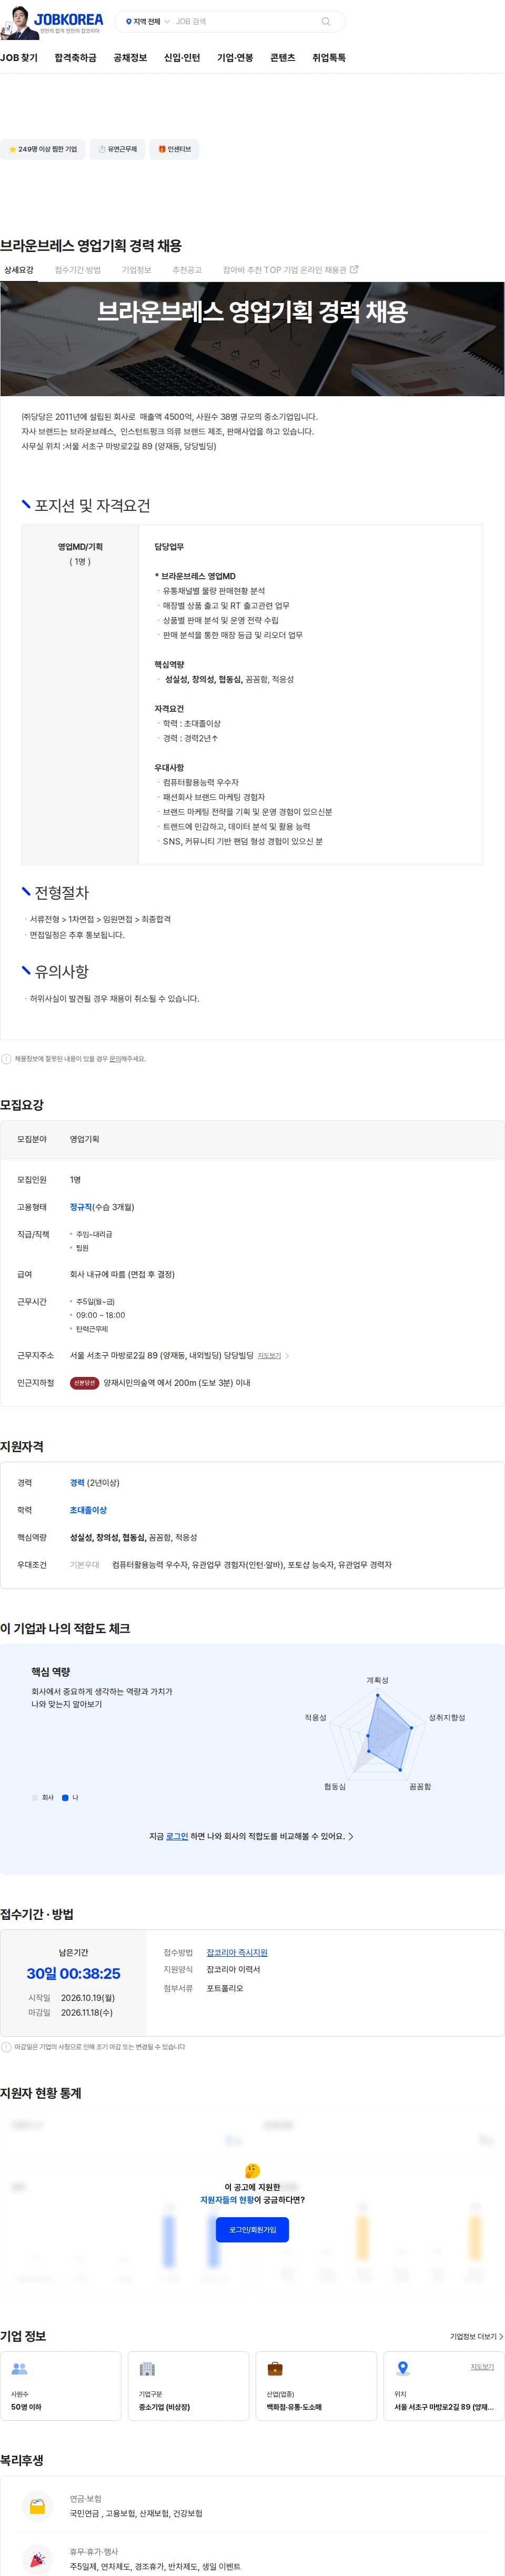505x2576 pixels.
Task: Open 지도보기 link beside 근무지주소
Action: pyautogui.click(x=269, y=1356)
